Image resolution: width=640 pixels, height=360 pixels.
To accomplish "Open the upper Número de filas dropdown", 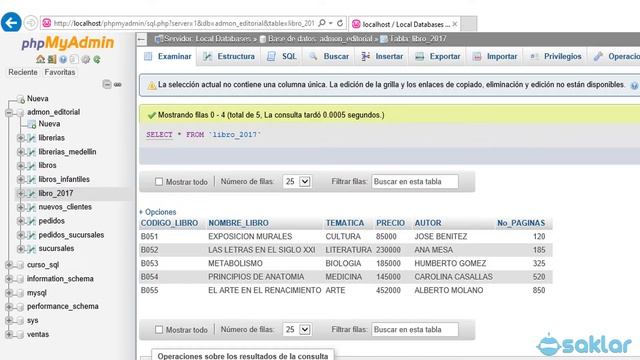I will pyautogui.click(x=297, y=182).
